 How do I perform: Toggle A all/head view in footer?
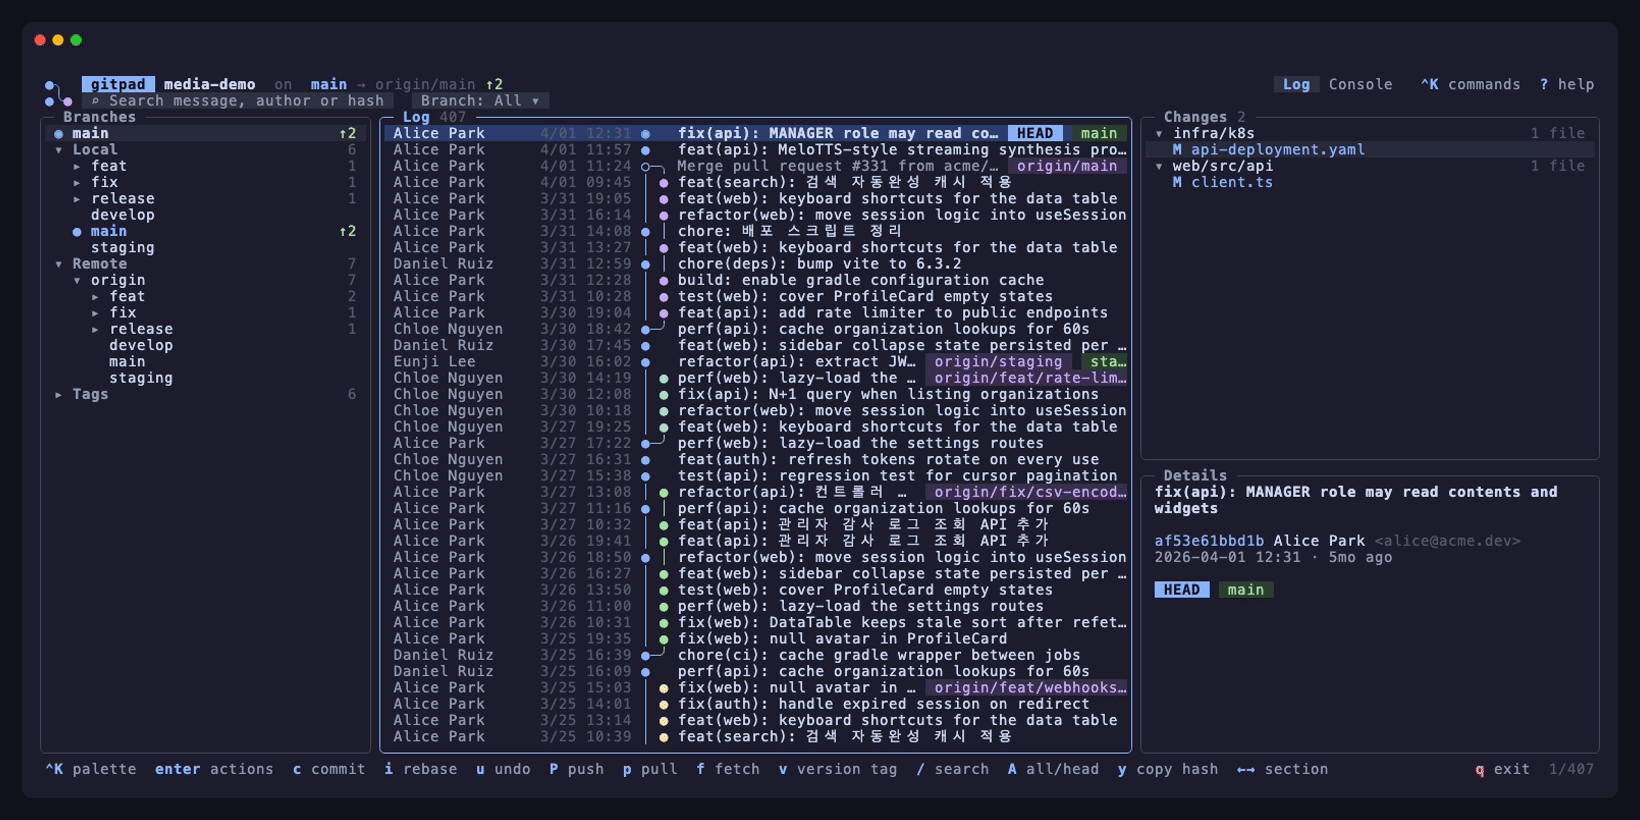[x=1053, y=769]
